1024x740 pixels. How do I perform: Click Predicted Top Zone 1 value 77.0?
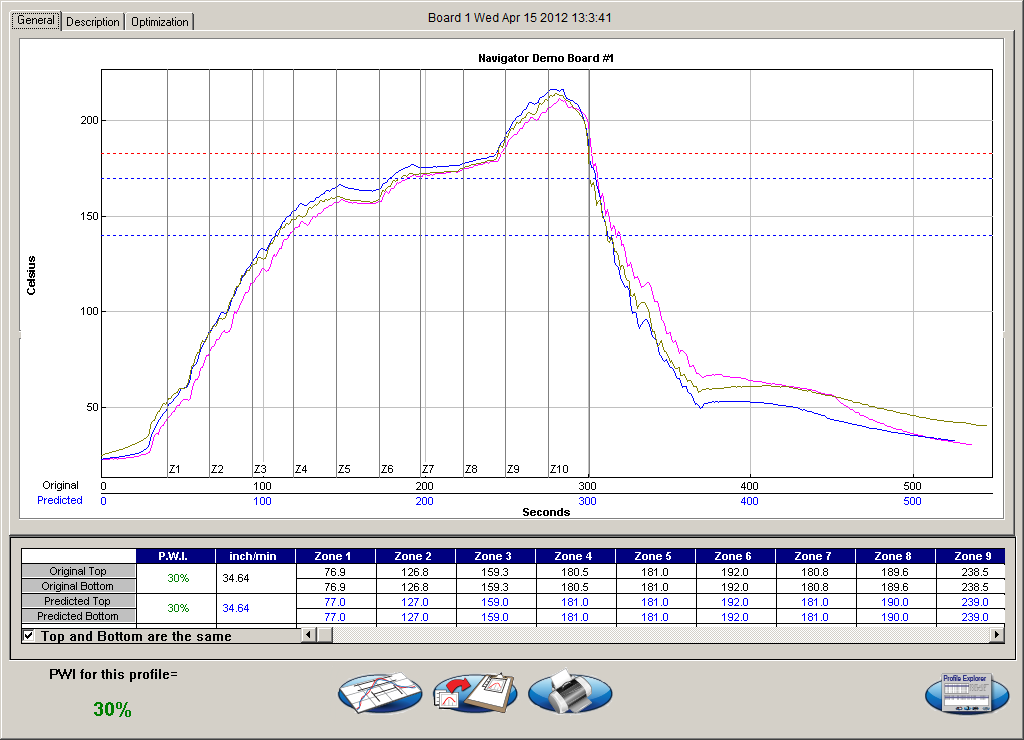(335, 602)
